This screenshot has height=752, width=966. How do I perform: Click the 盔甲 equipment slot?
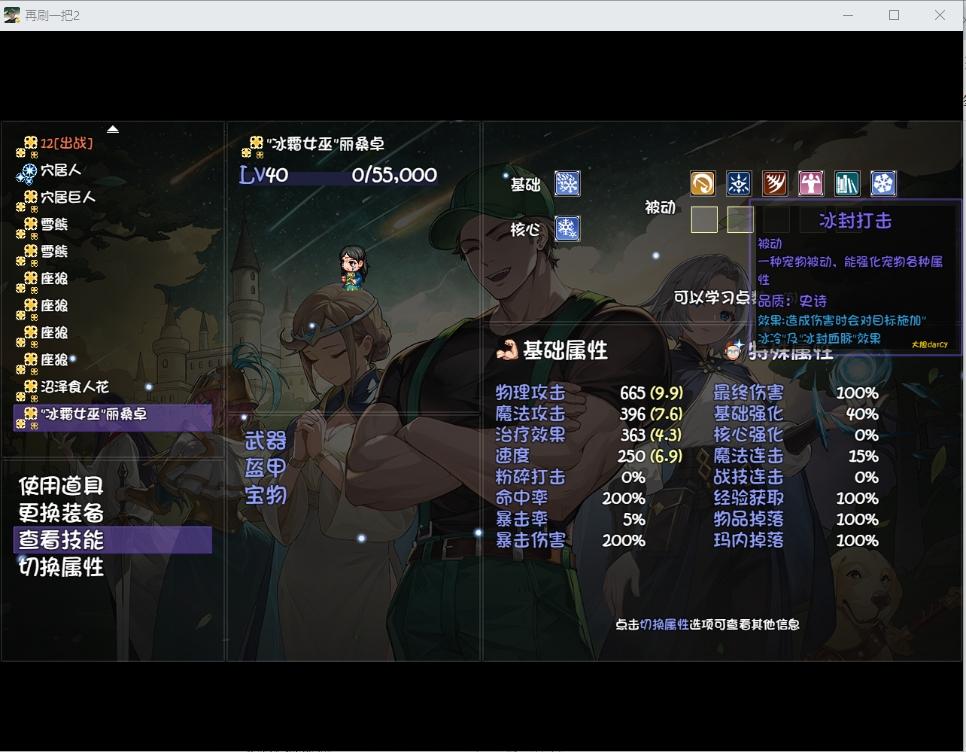click(266, 468)
